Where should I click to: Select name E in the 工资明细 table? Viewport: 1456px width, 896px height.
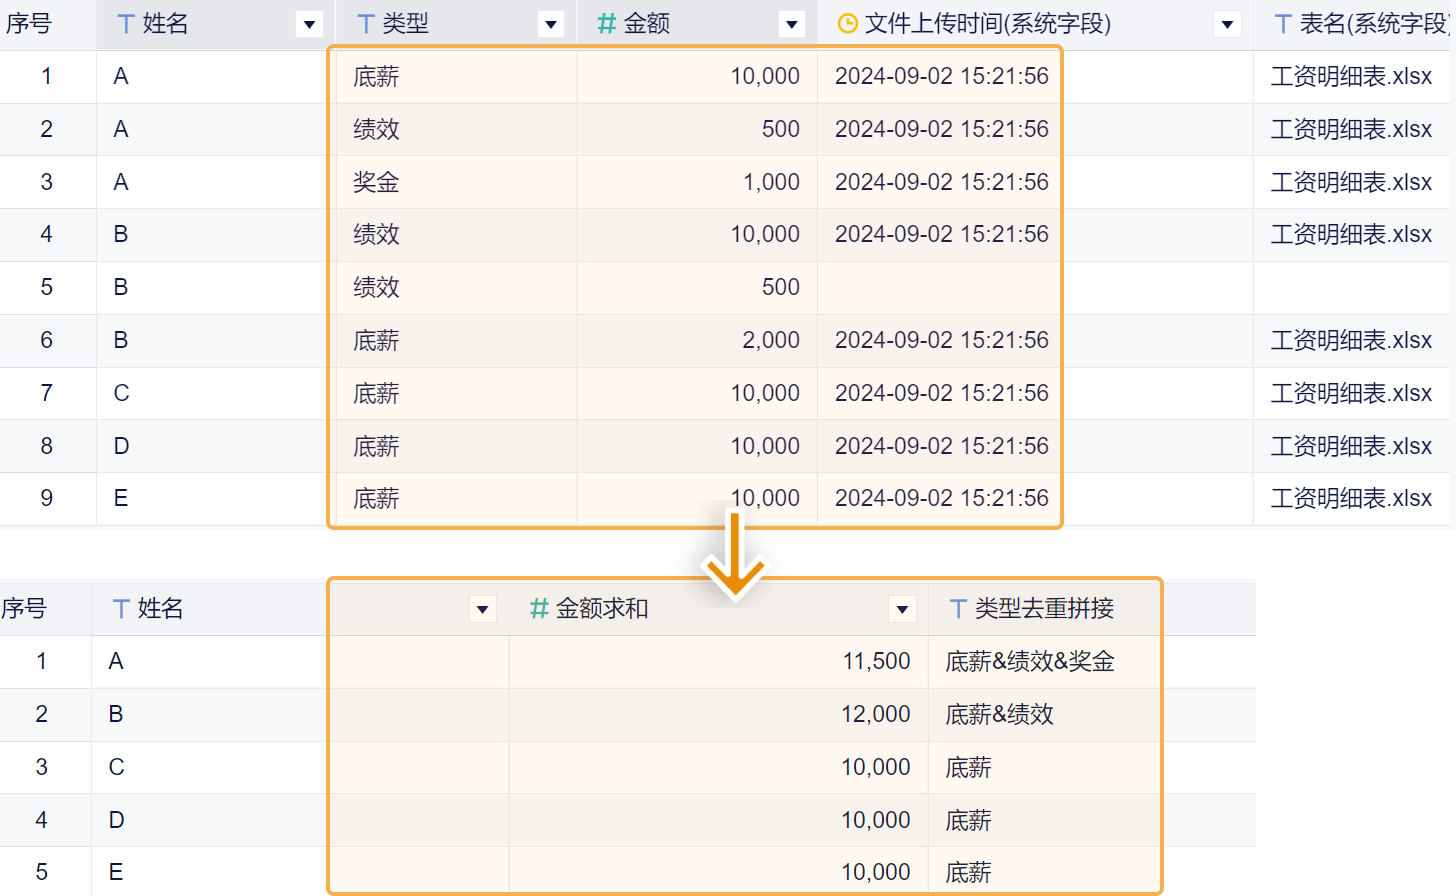pyautogui.click(x=121, y=498)
